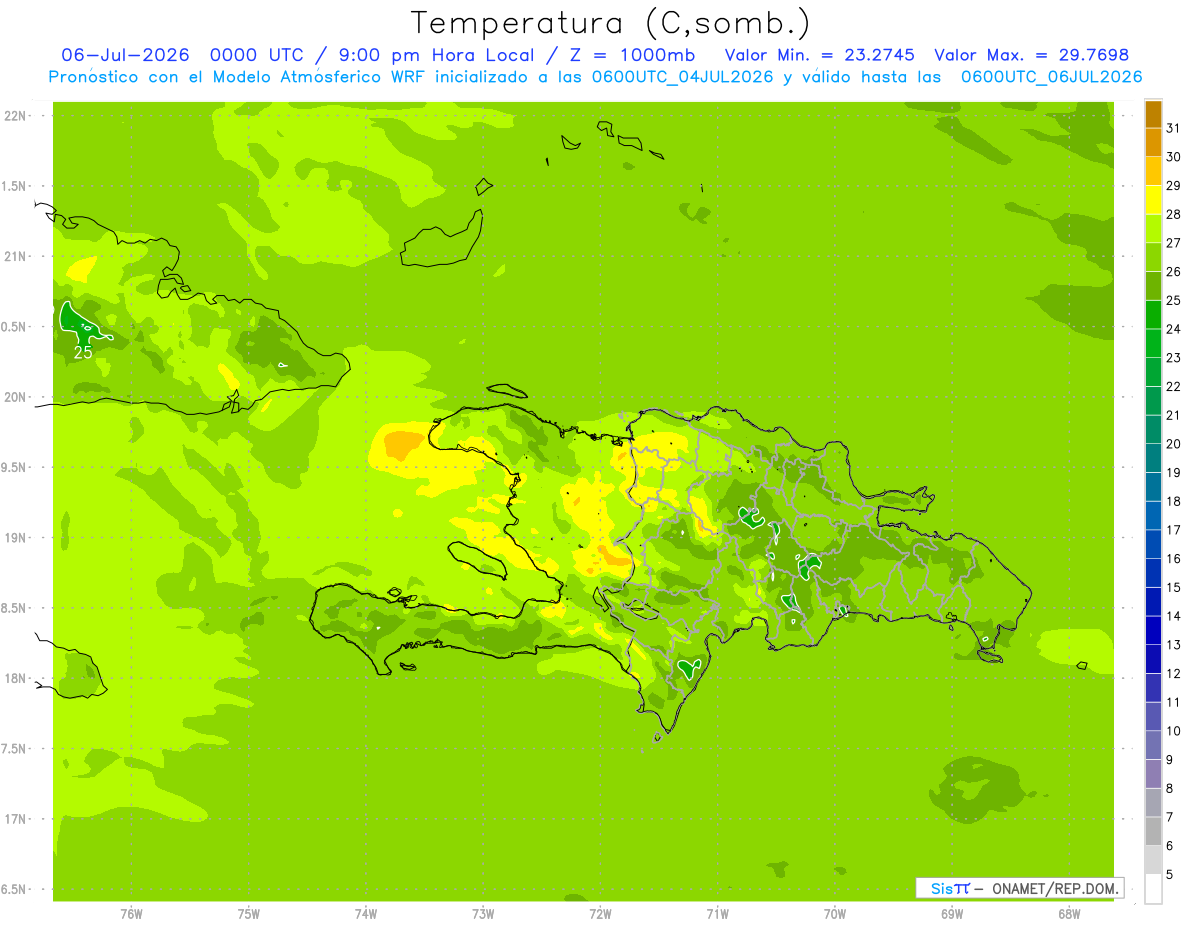Click the "SisTT - ONAMET/REP.DOM." credit label
The width and height of the screenshot is (1200, 927).
[1019, 888]
